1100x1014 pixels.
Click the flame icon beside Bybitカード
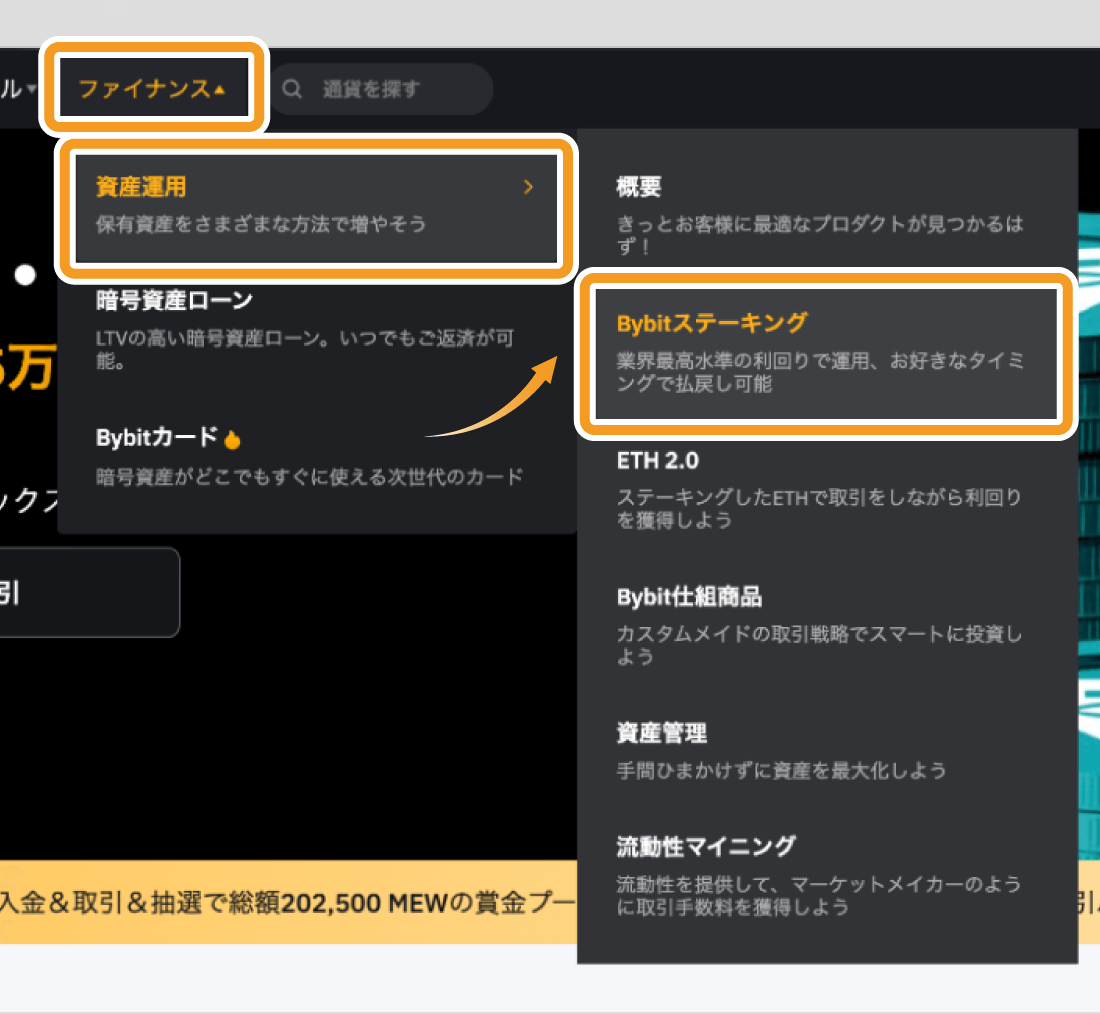tap(232, 439)
